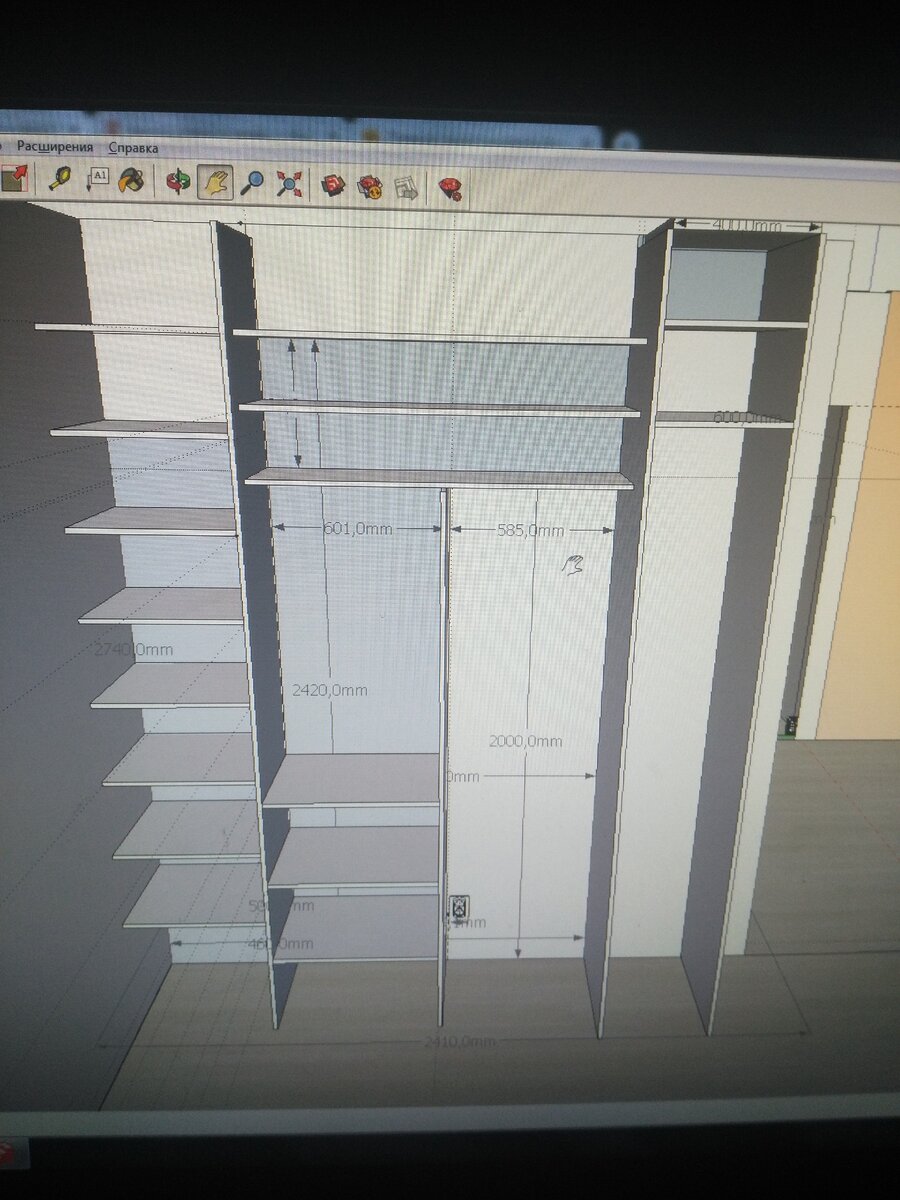Select the Orbit tool
The height and width of the screenshot is (1200, 900).
(179, 182)
